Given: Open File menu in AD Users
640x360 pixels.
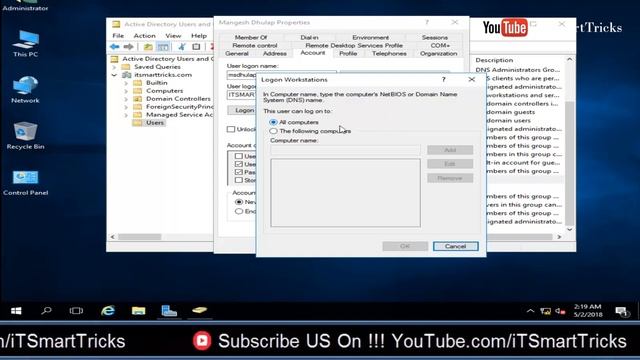Looking at the screenshot, I should pos(118,36).
